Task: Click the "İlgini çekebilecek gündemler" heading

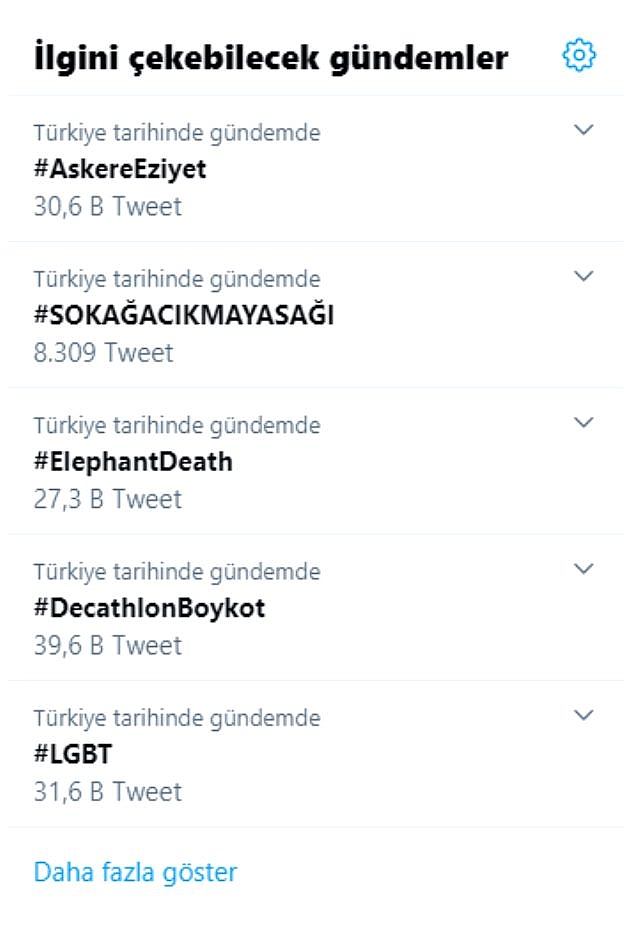Action: 271,58
